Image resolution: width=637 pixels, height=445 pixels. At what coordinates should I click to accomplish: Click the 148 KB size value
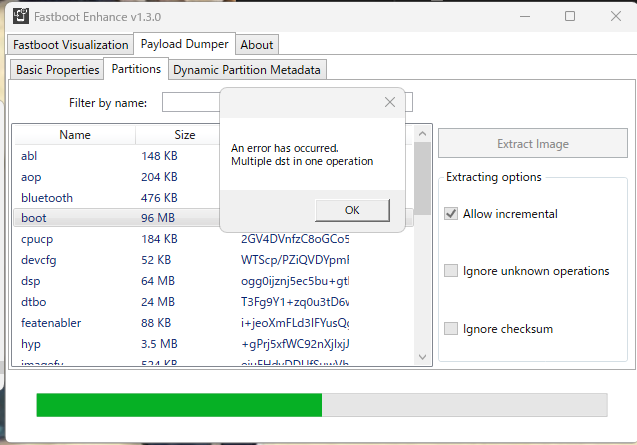pos(159,156)
